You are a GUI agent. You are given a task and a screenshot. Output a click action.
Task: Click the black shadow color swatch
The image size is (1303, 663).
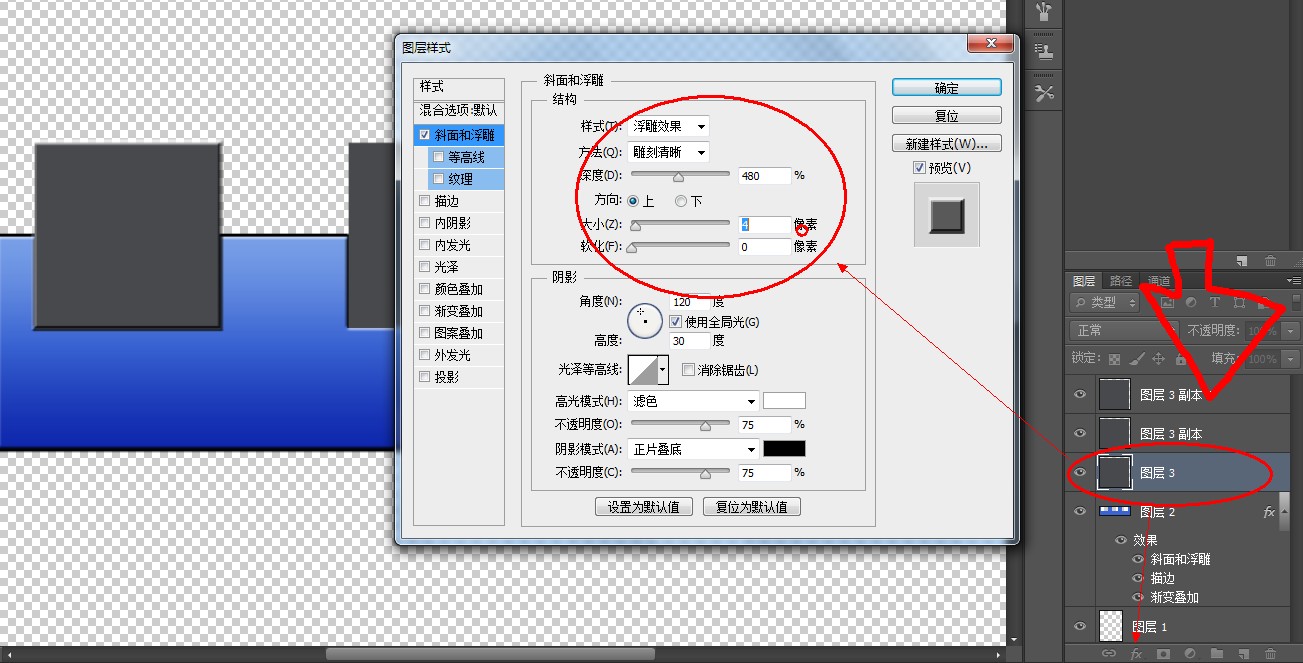(x=784, y=449)
